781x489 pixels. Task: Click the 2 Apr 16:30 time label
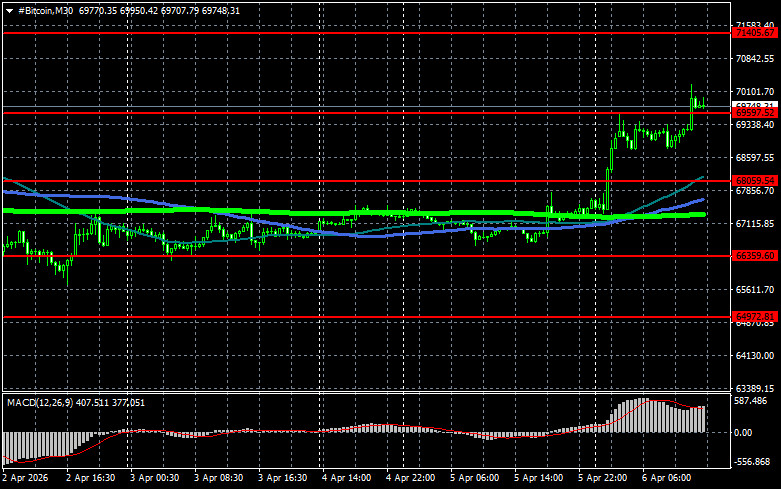91,478
